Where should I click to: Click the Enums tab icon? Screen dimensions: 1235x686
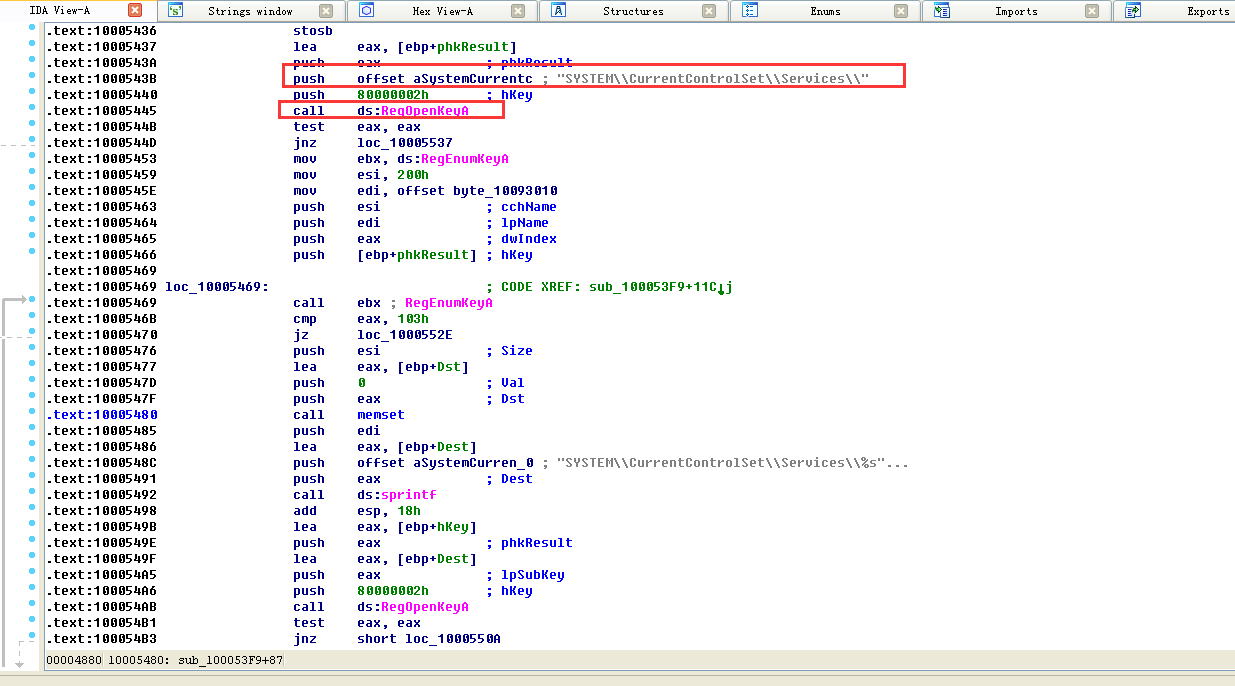pos(749,11)
